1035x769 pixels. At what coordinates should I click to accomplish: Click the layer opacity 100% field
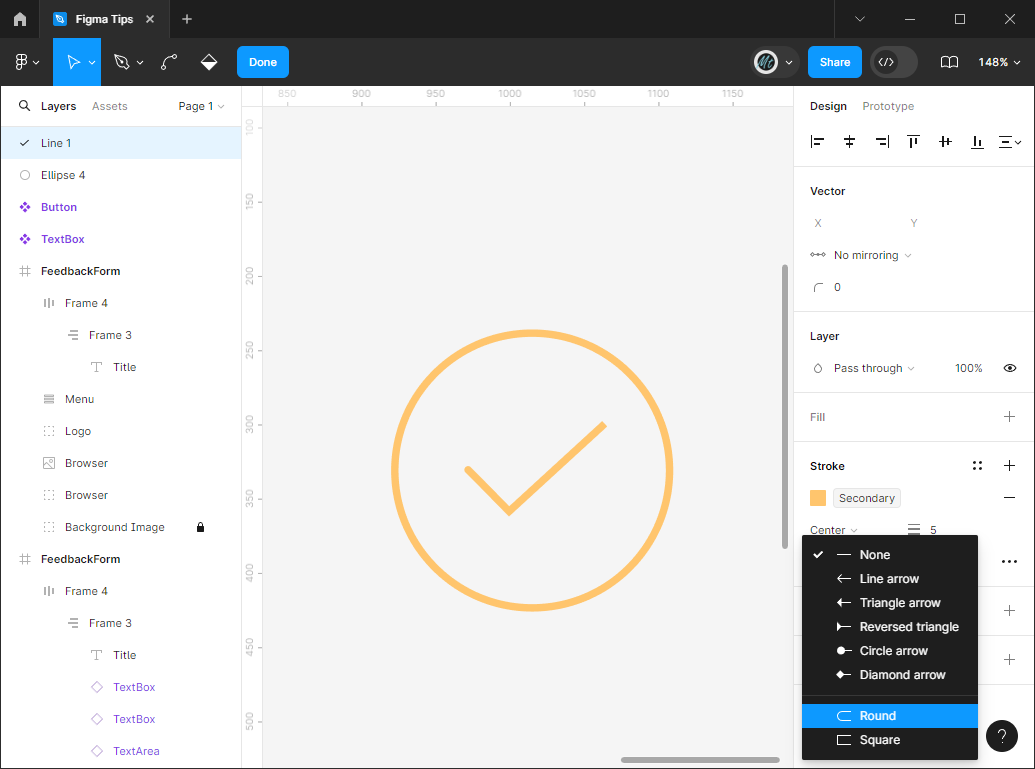point(968,368)
